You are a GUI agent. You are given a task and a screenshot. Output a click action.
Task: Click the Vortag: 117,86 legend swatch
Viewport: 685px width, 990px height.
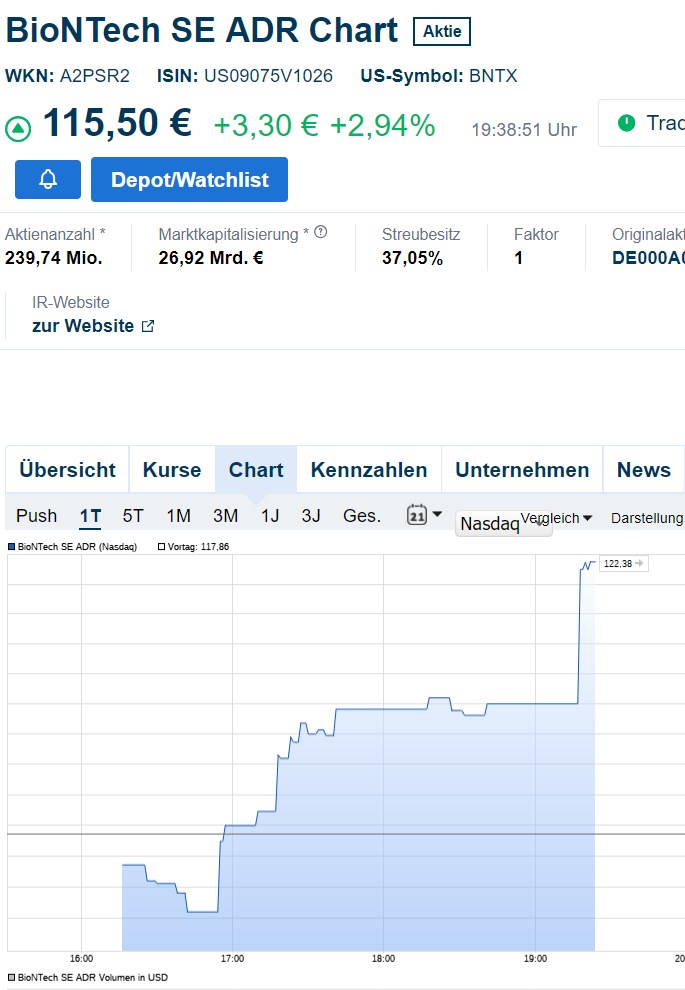162,547
